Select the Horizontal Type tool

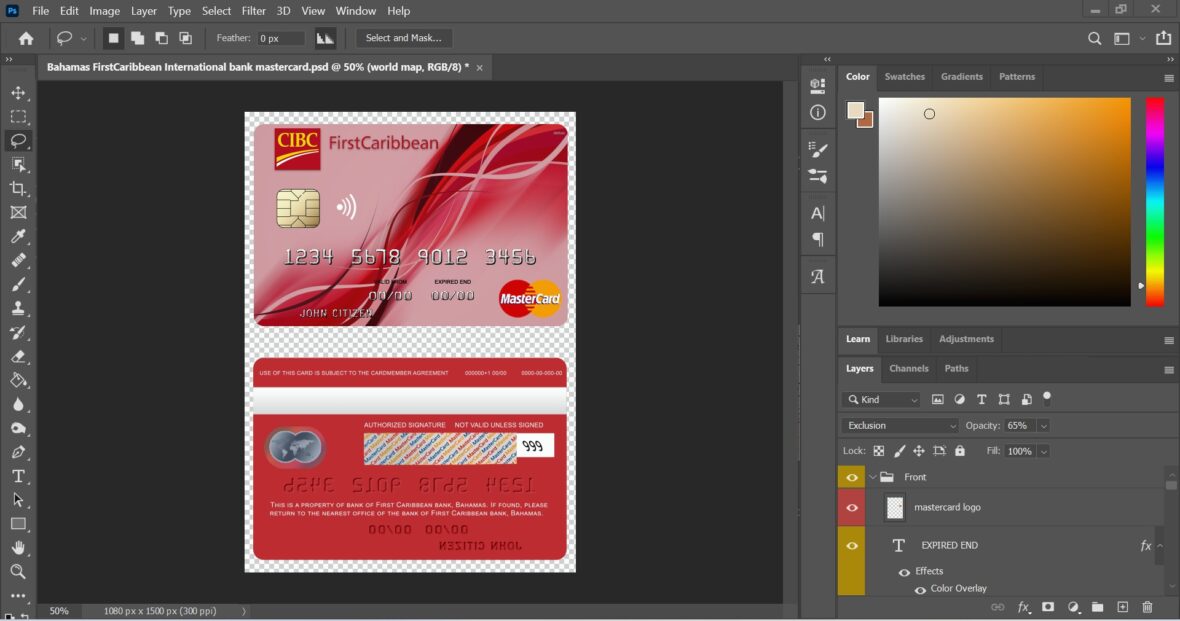(x=18, y=476)
